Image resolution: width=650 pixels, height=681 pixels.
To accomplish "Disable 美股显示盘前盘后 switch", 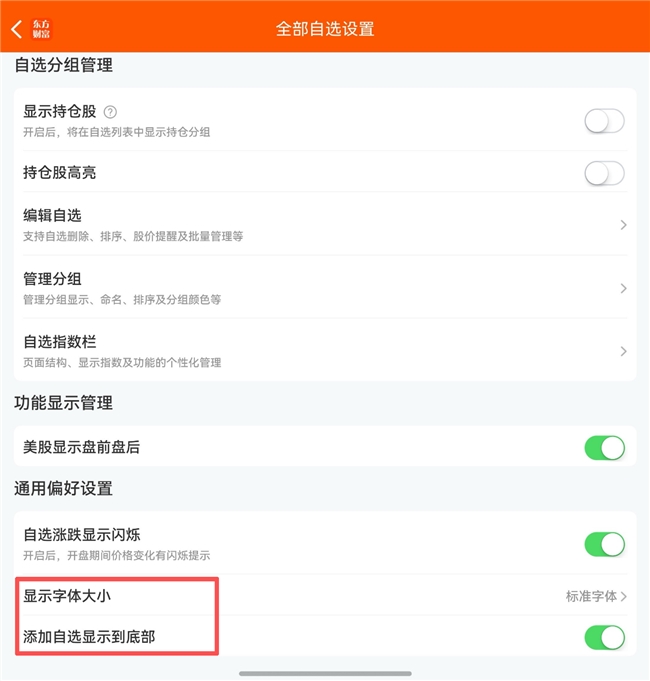I will pos(604,448).
